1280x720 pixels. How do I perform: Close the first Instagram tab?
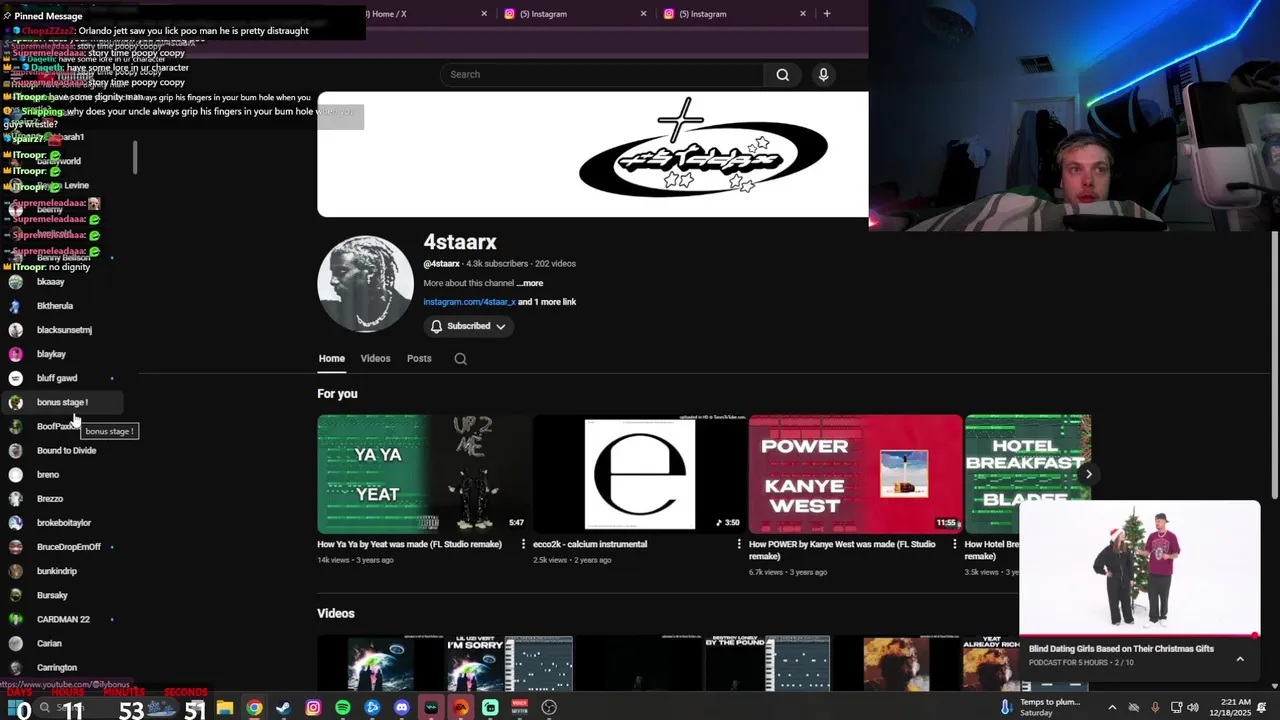[x=643, y=14]
